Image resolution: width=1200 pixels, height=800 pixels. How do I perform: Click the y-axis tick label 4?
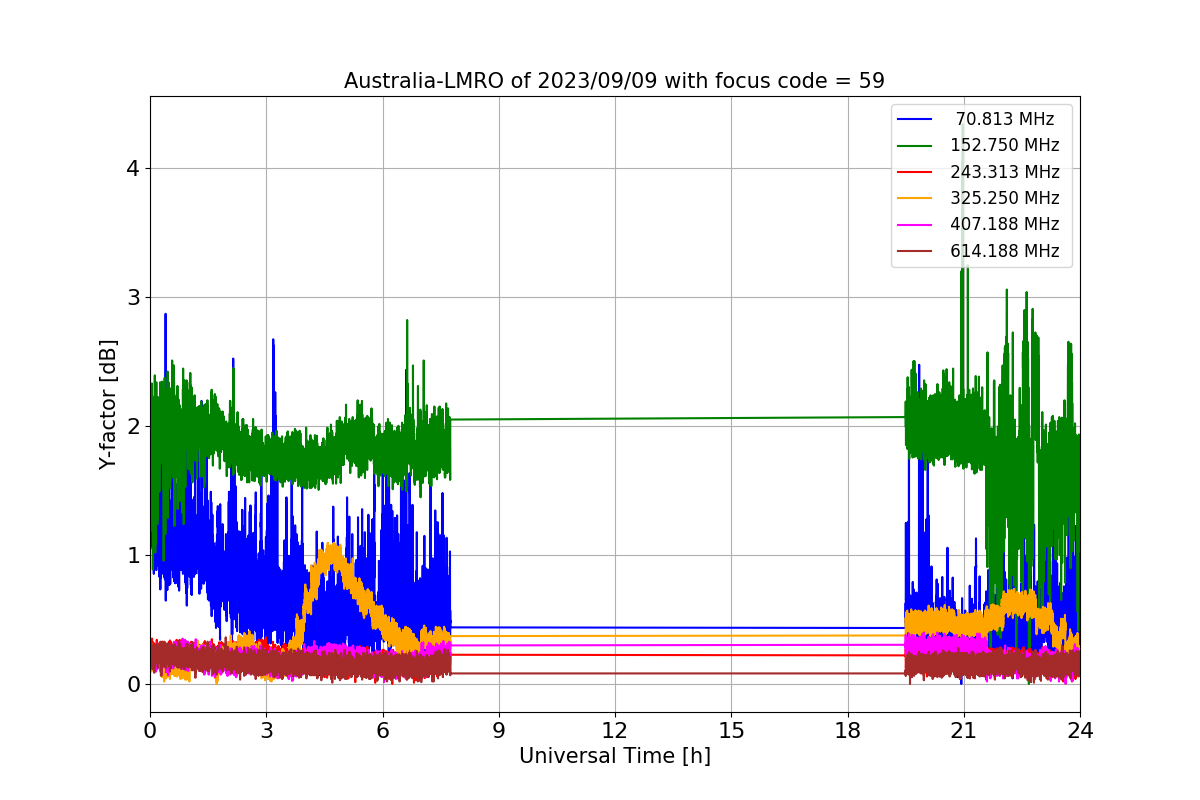(x=132, y=168)
